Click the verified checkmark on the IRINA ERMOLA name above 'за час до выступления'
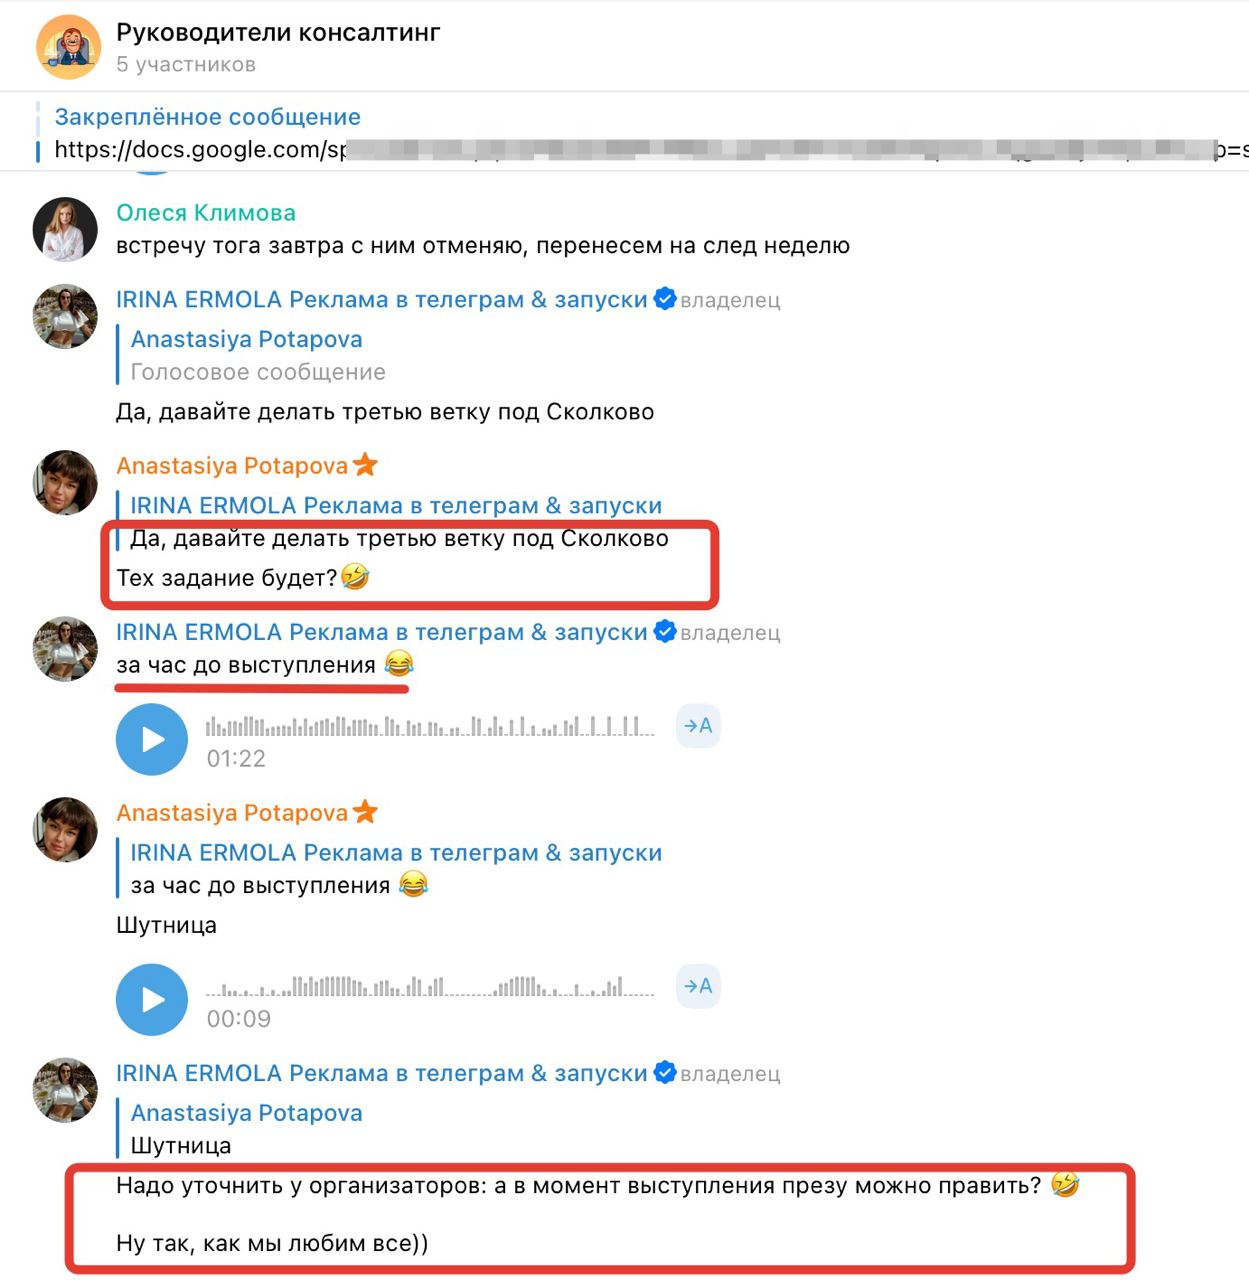The width and height of the screenshot is (1249, 1280). pyautogui.click(x=665, y=632)
